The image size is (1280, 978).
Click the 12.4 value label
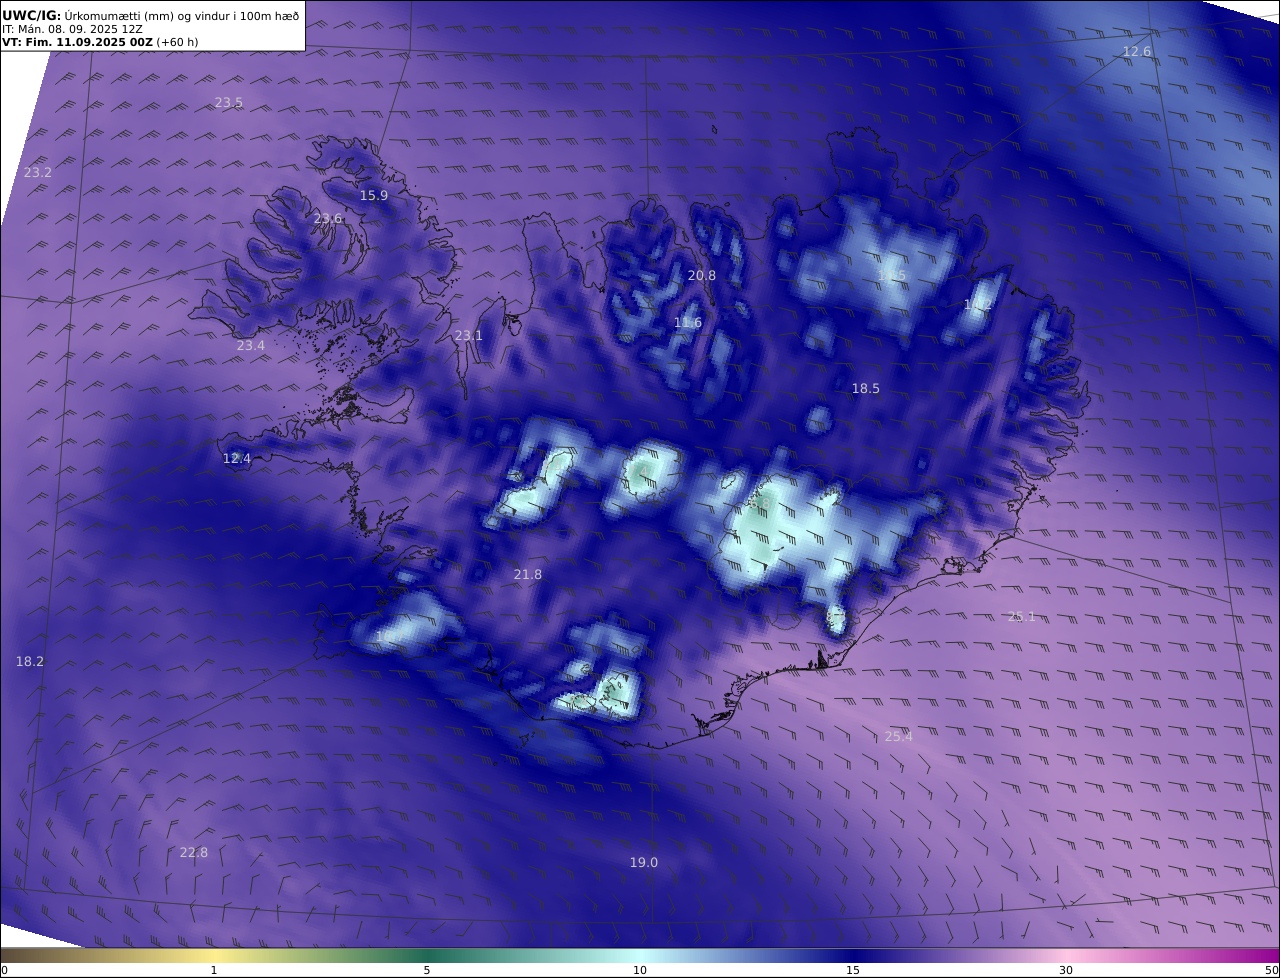coord(237,458)
